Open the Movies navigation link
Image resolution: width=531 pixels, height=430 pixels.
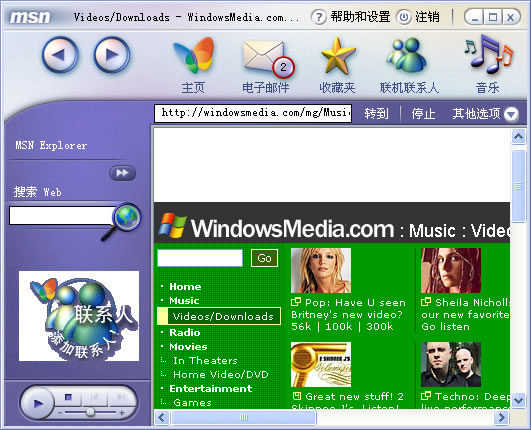click(188, 347)
